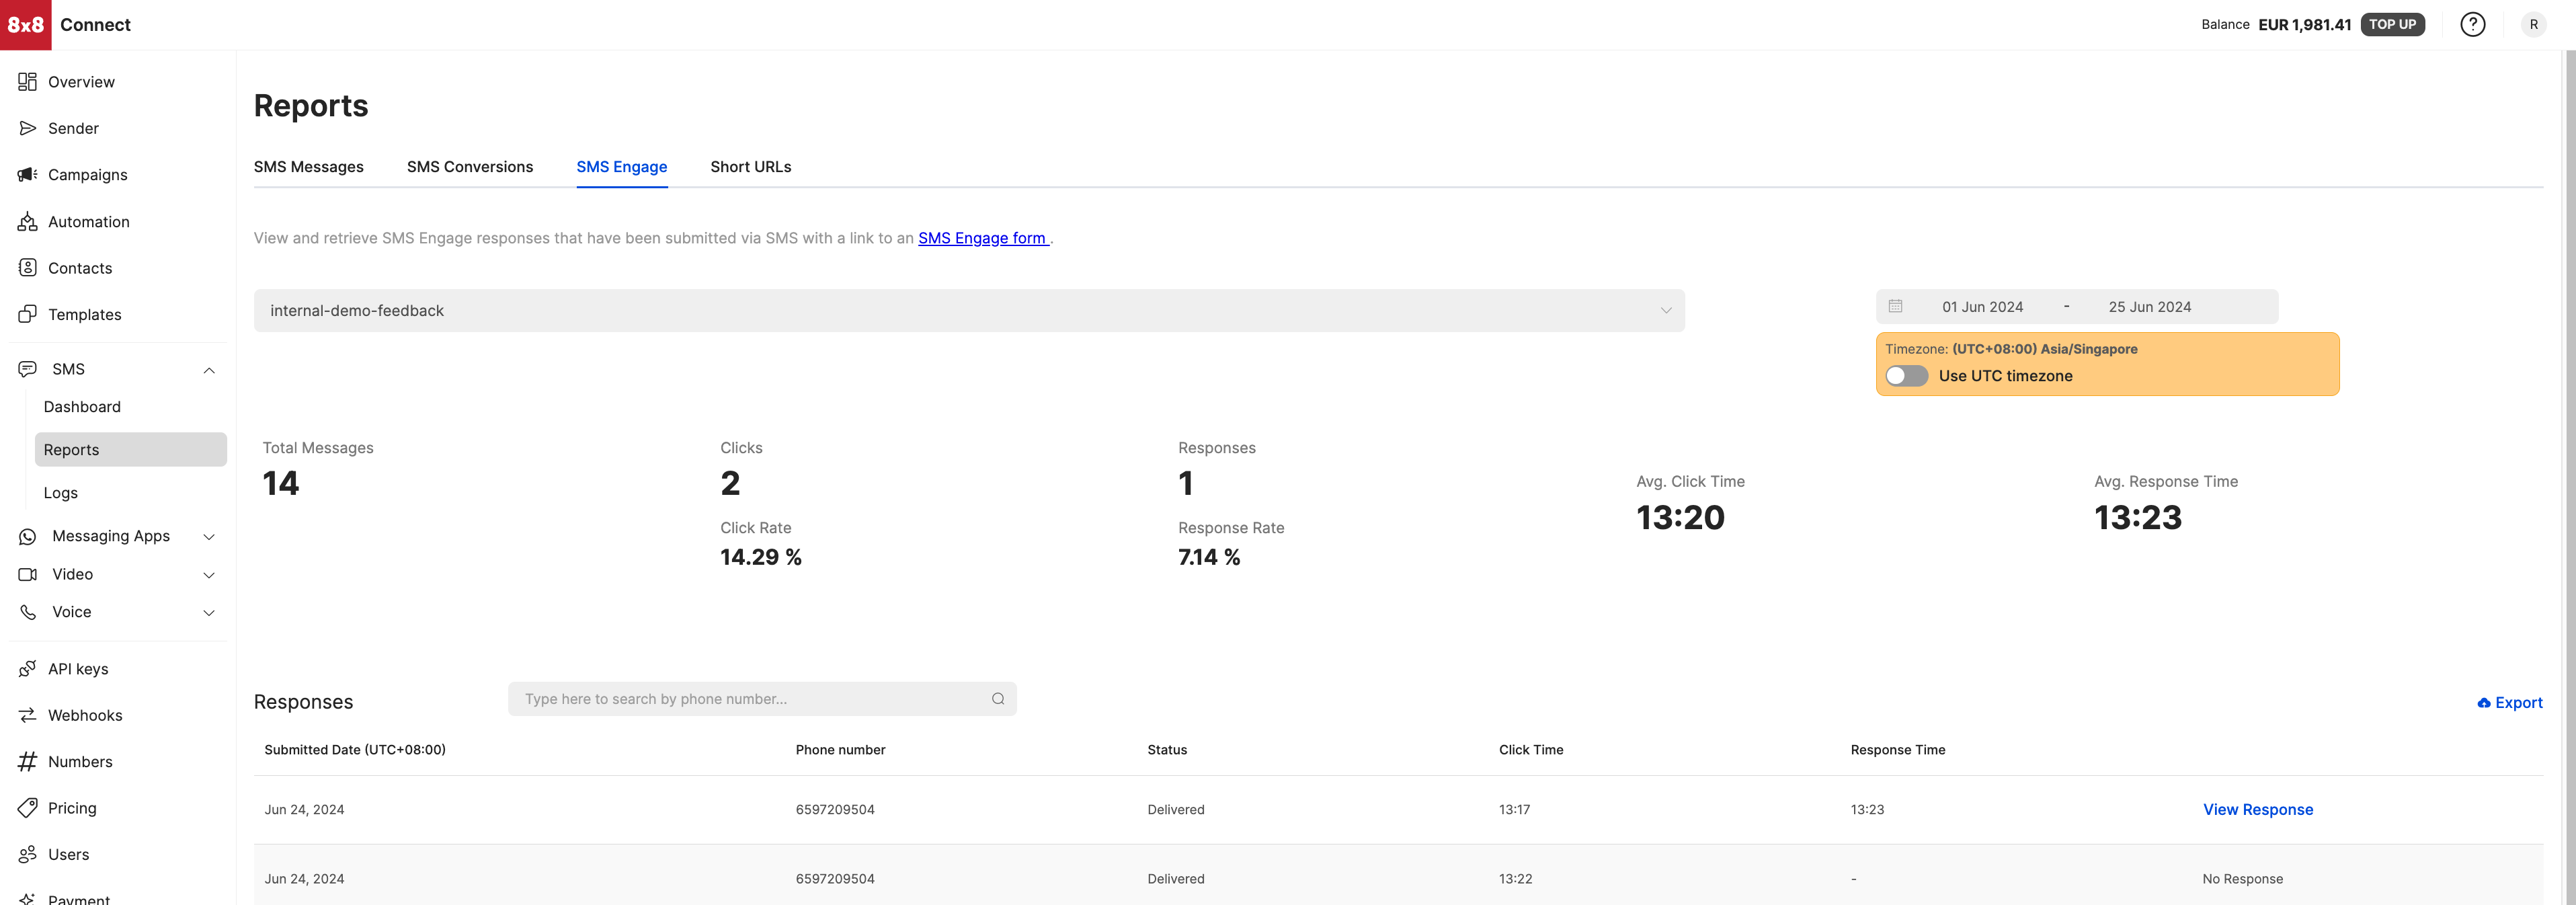The image size is (2576, 905).
Task: Click the Contacts sidebar icon
Action: 27,268
